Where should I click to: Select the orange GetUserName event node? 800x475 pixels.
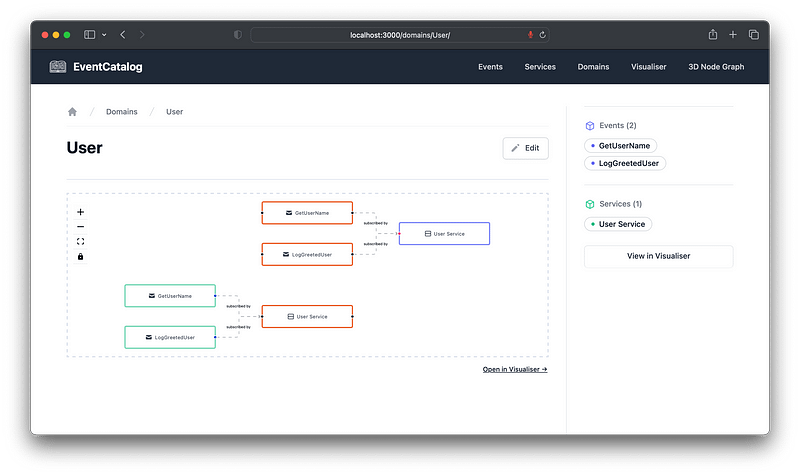pos(307,213)
